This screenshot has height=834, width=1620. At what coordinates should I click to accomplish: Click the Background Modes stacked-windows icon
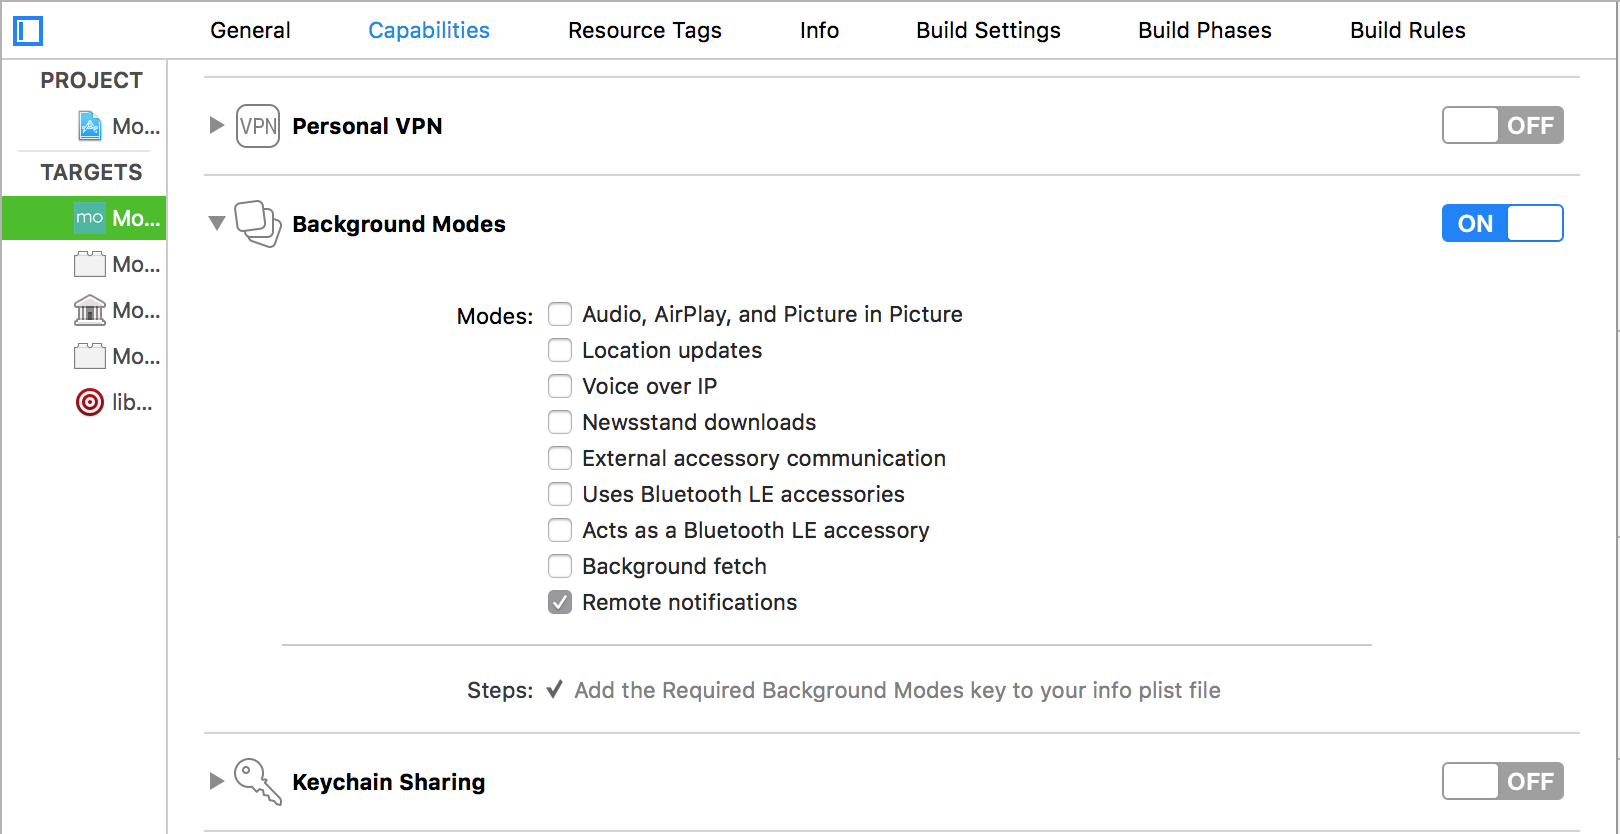[258, 223]
